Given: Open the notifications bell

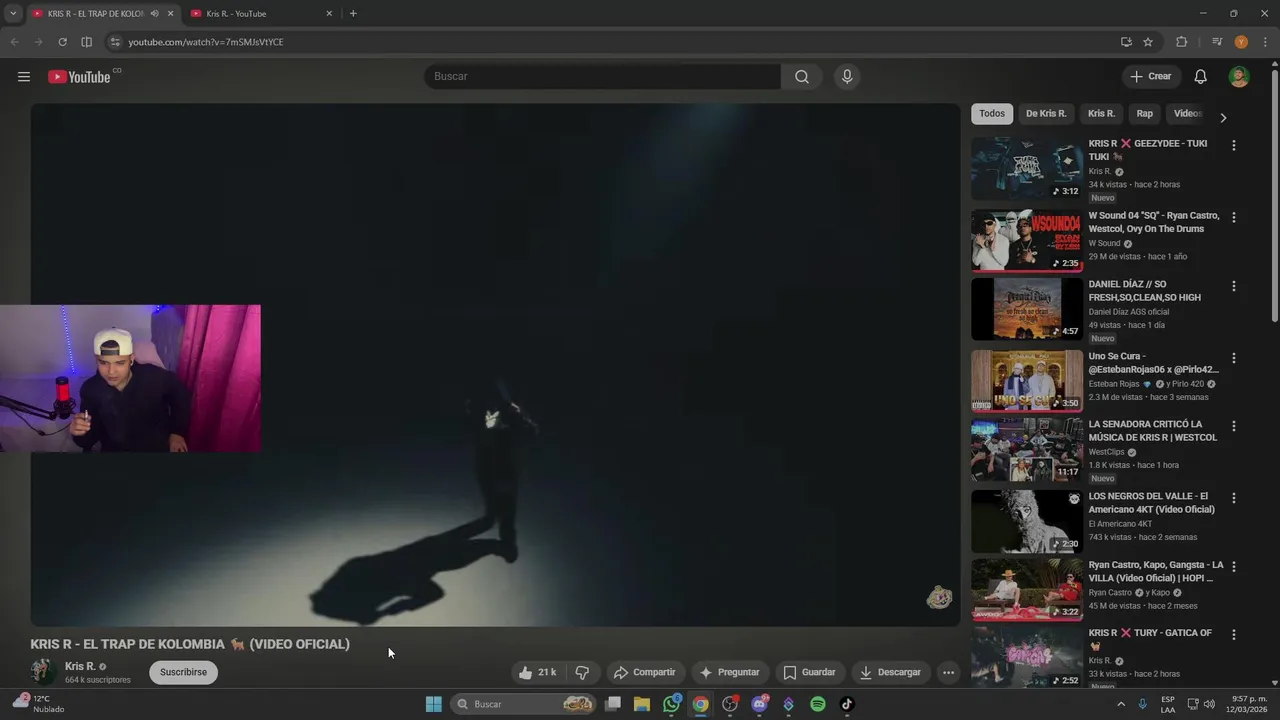Looking at the screenshot, I should pos(1201,77).
